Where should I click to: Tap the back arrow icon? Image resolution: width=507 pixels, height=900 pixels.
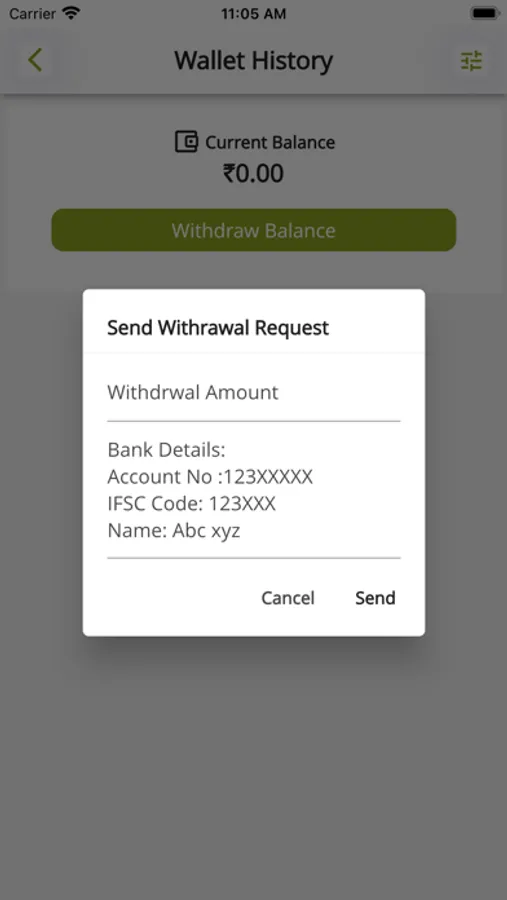click(35, 60)
